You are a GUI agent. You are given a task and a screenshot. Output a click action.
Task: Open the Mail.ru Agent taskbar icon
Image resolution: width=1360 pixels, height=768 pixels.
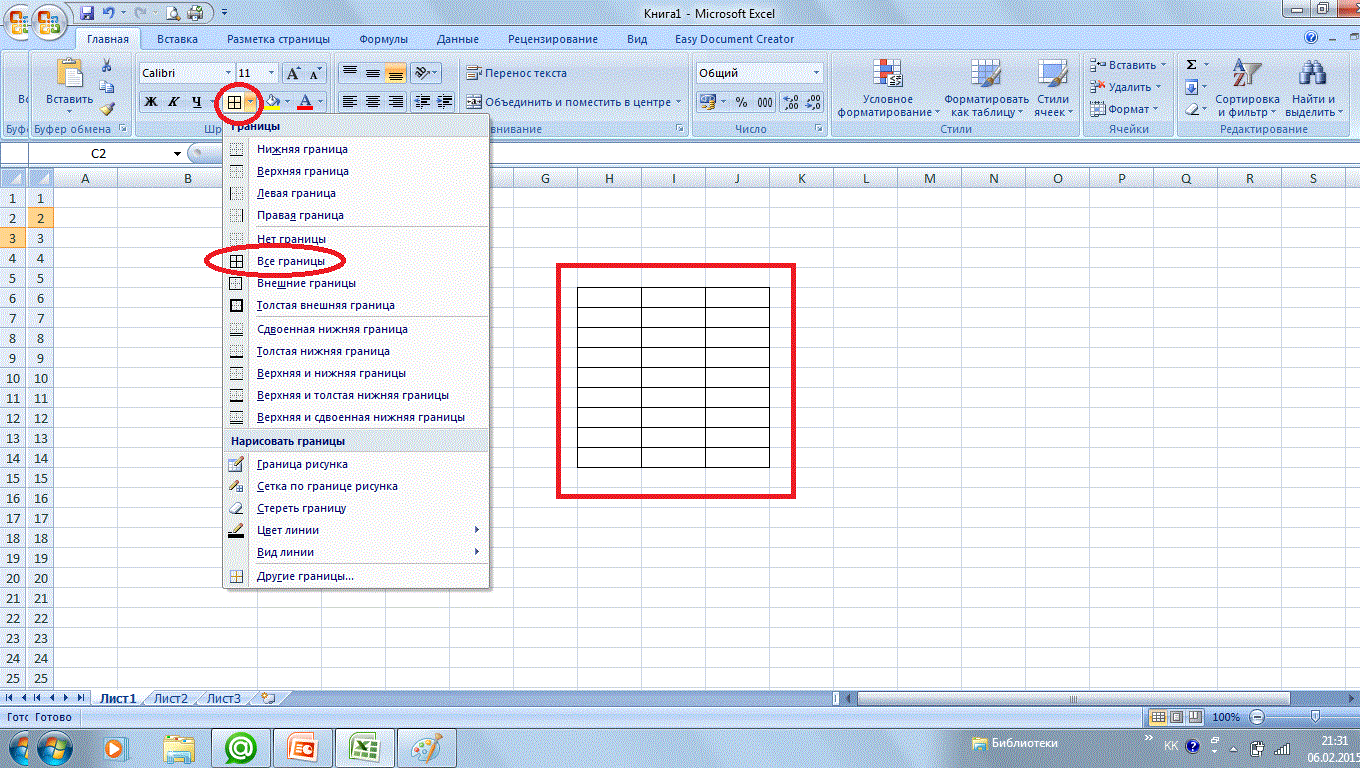[x=241, y=747]
